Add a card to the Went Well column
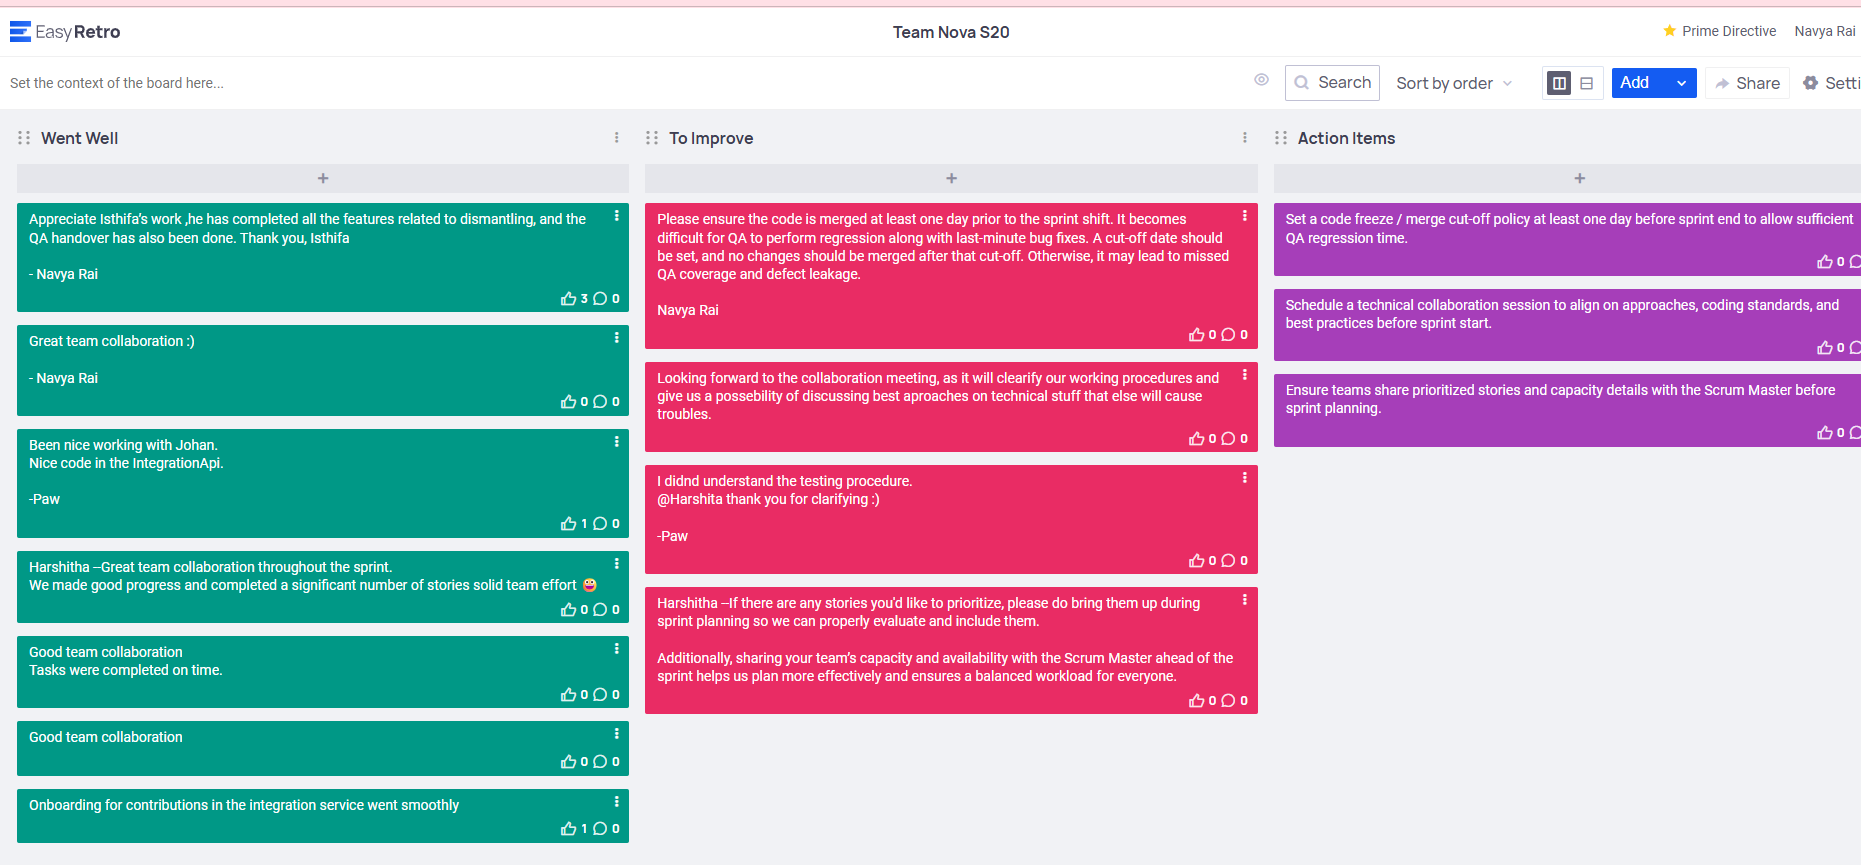 click(323, 178)
